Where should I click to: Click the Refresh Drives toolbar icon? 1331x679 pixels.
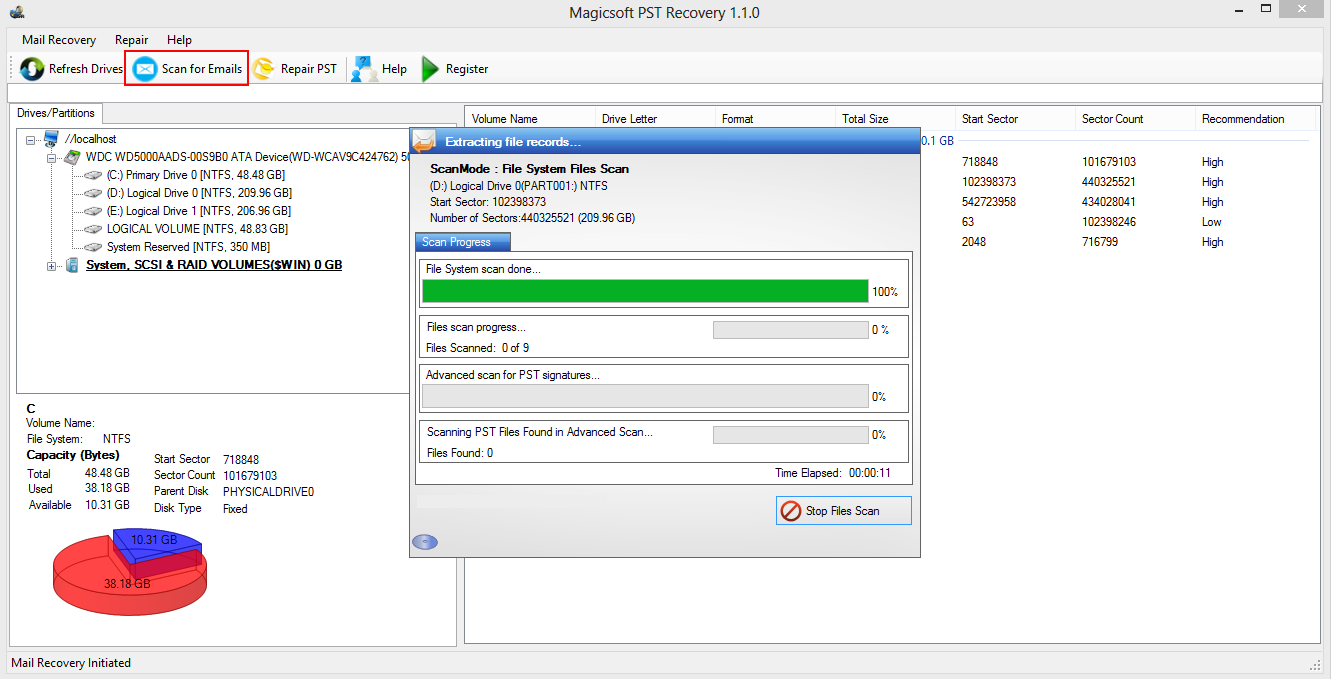coord(30,69)
